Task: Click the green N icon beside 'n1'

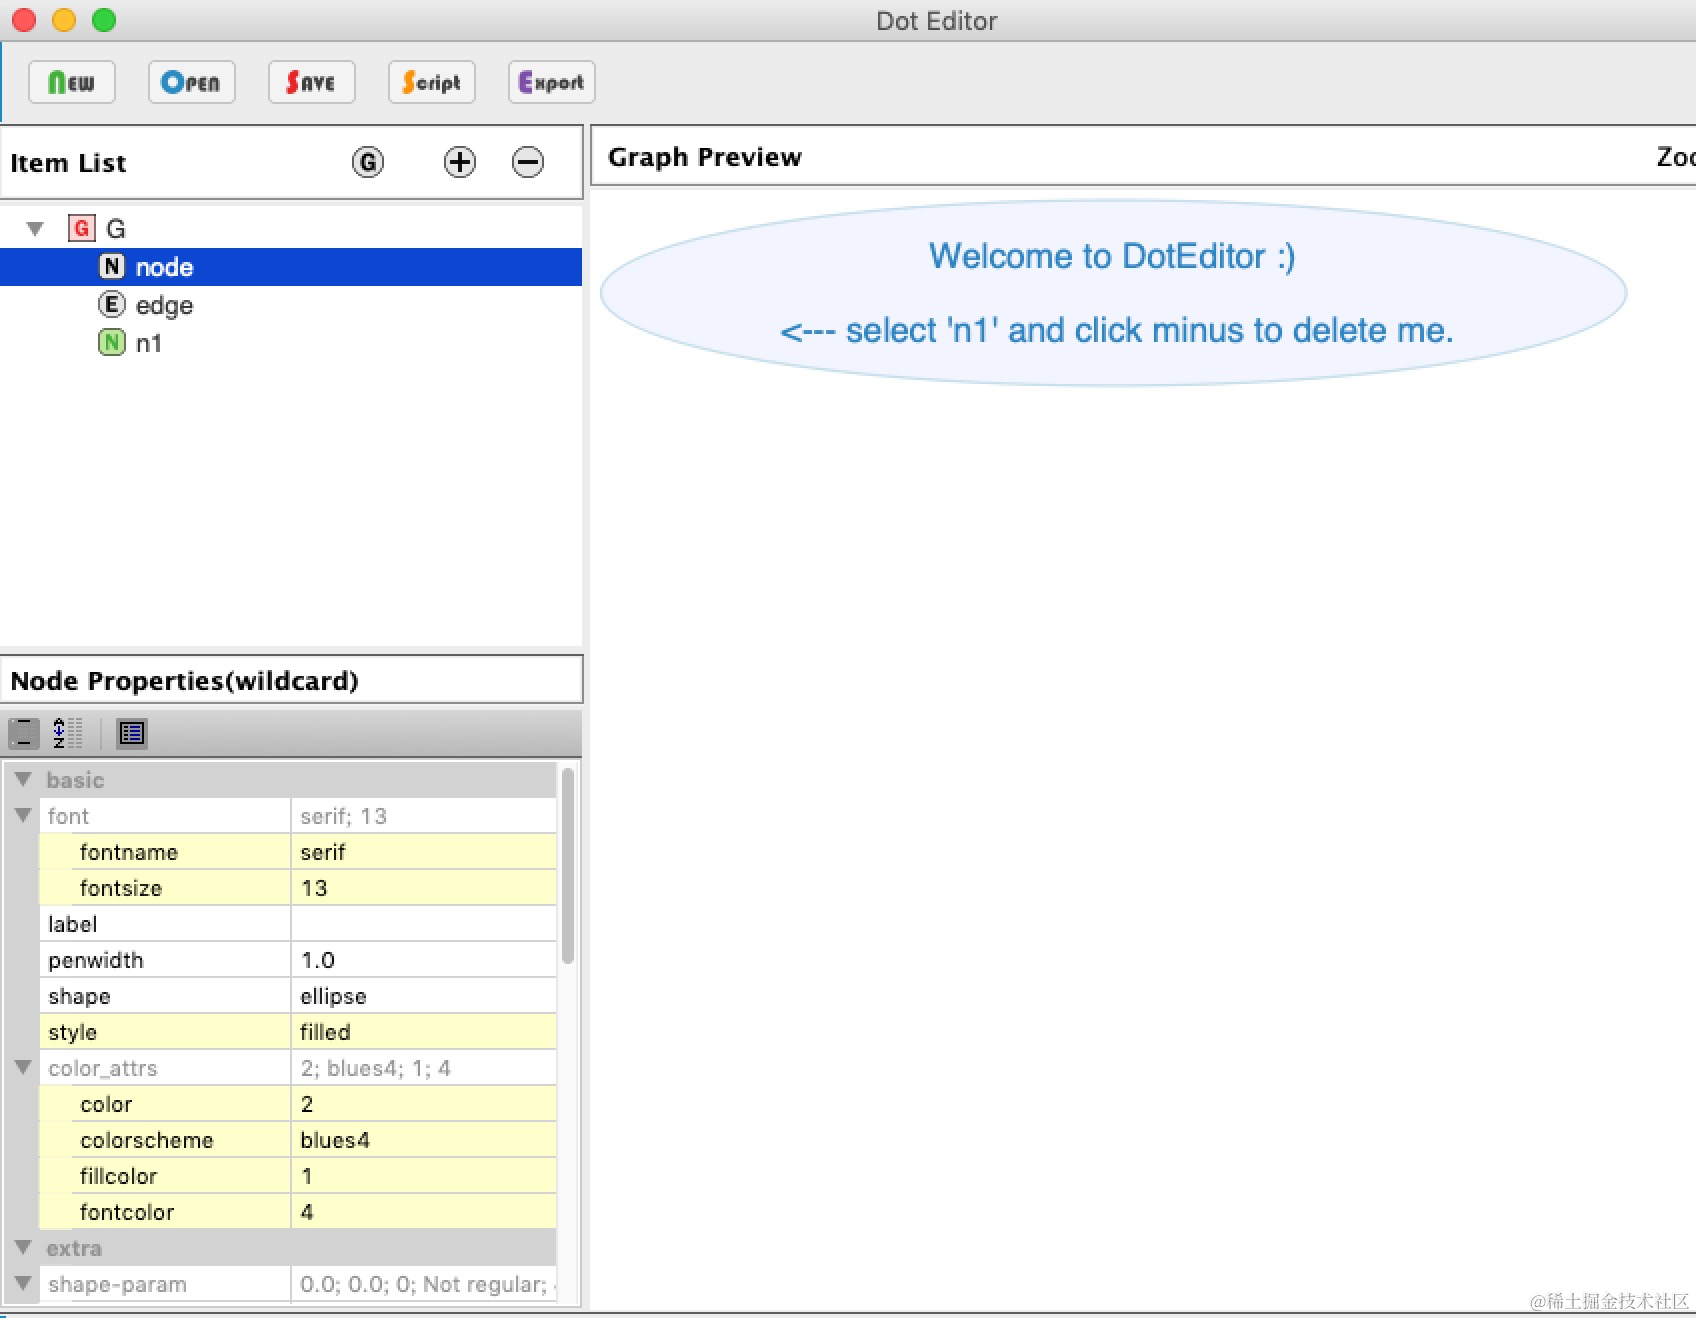Action: pos(112,343)
